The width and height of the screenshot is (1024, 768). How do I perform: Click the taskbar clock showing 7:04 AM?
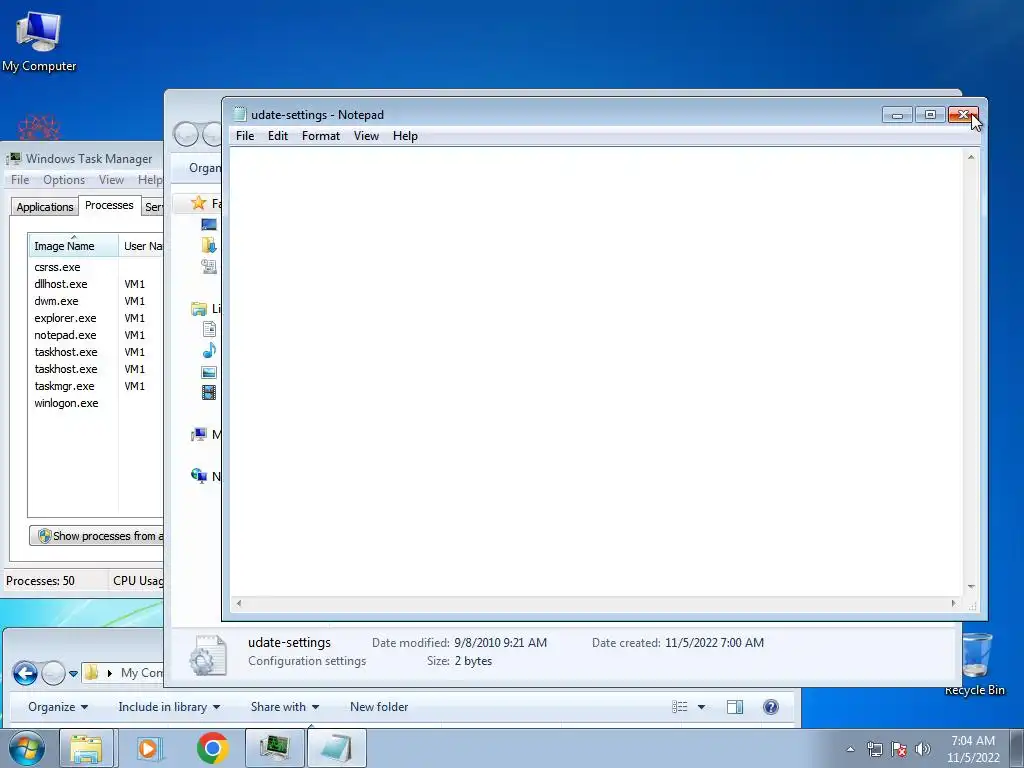(x=973, y=749)
